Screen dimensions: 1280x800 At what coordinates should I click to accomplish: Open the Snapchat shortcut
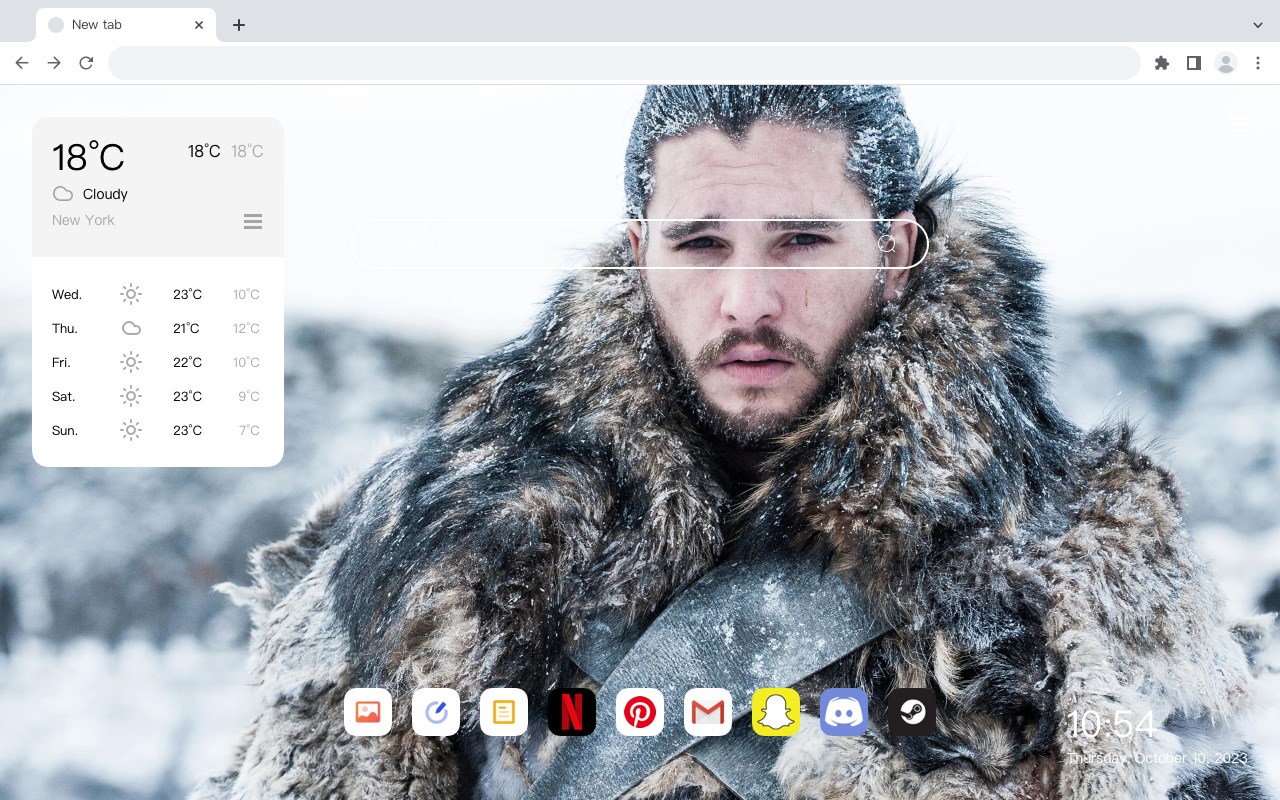[776, 712]
